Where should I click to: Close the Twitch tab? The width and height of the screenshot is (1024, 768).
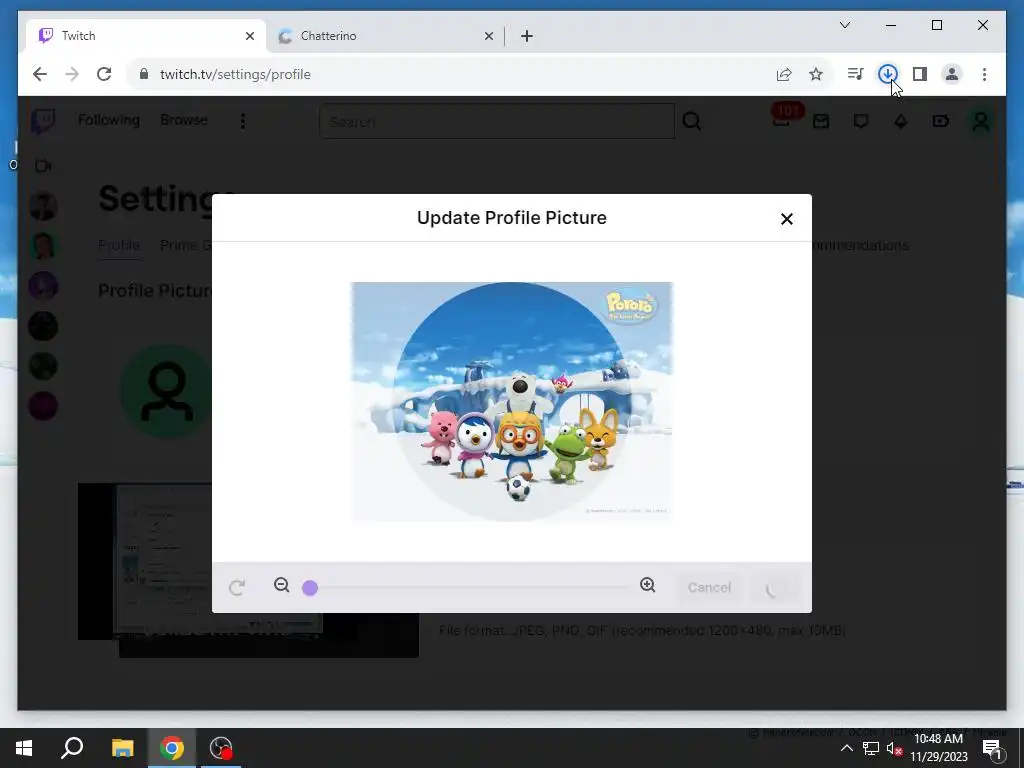(x=249, y=36)
